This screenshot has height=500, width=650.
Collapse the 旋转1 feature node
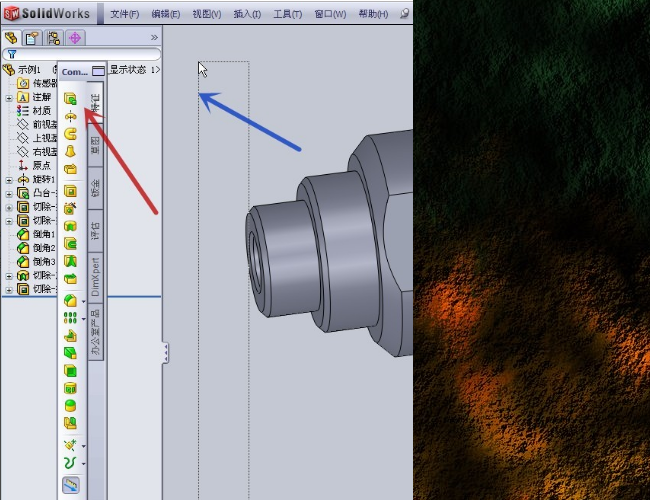[x=9, y=180]
